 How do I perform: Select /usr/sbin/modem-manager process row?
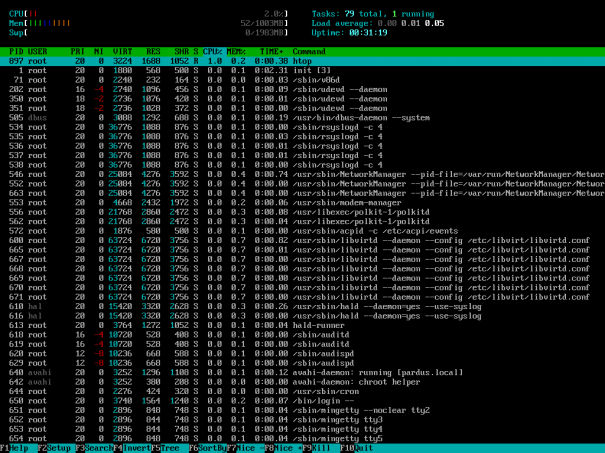click(302, 203)
